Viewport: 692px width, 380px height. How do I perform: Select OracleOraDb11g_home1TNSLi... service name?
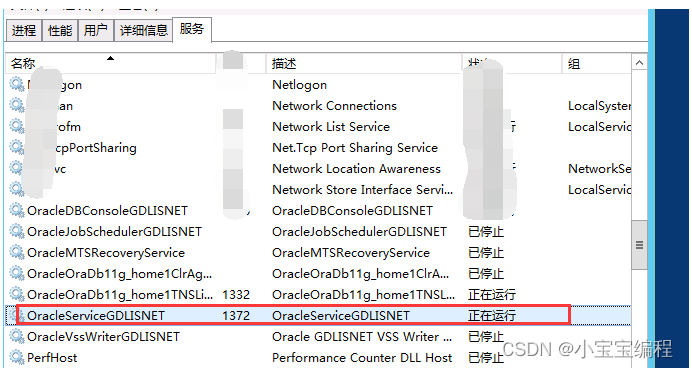pos(120,295)
